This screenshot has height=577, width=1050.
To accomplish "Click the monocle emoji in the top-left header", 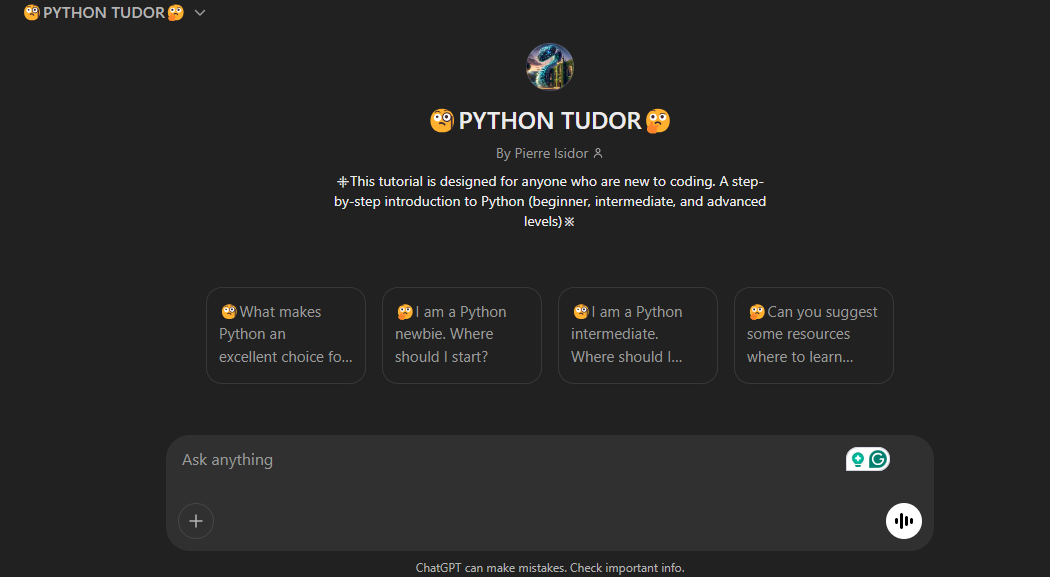I will (30, 12).
